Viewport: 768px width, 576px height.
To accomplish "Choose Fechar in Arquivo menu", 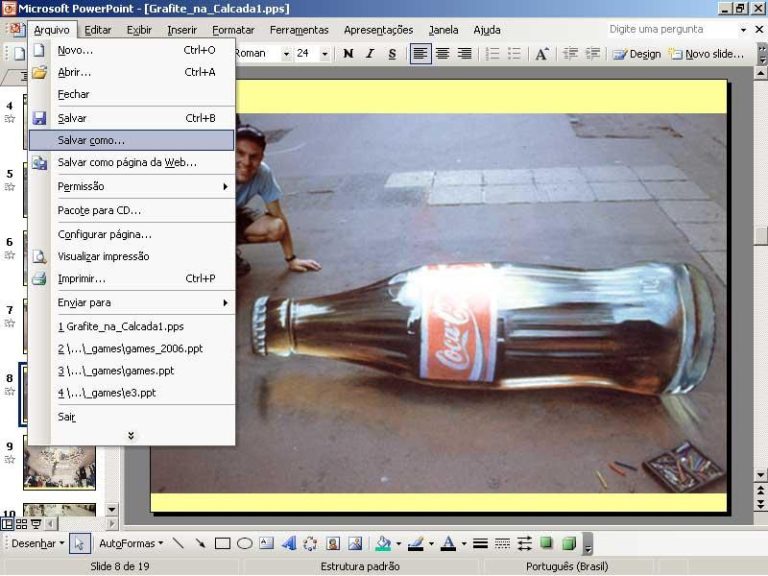I will [131, 95].
